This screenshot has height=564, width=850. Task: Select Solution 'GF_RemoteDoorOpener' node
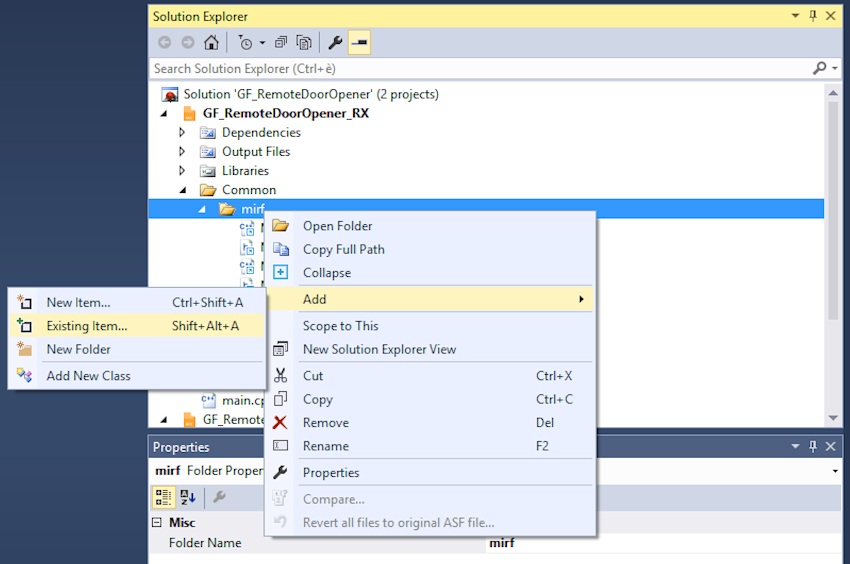[311, 94]
